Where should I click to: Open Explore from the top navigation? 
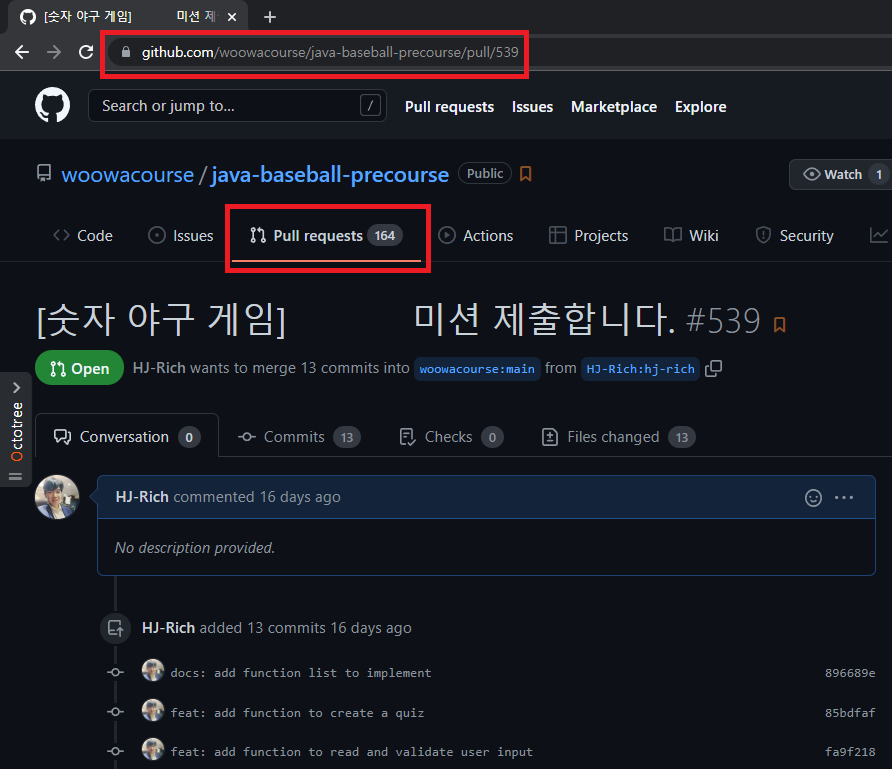coord(700,107)
